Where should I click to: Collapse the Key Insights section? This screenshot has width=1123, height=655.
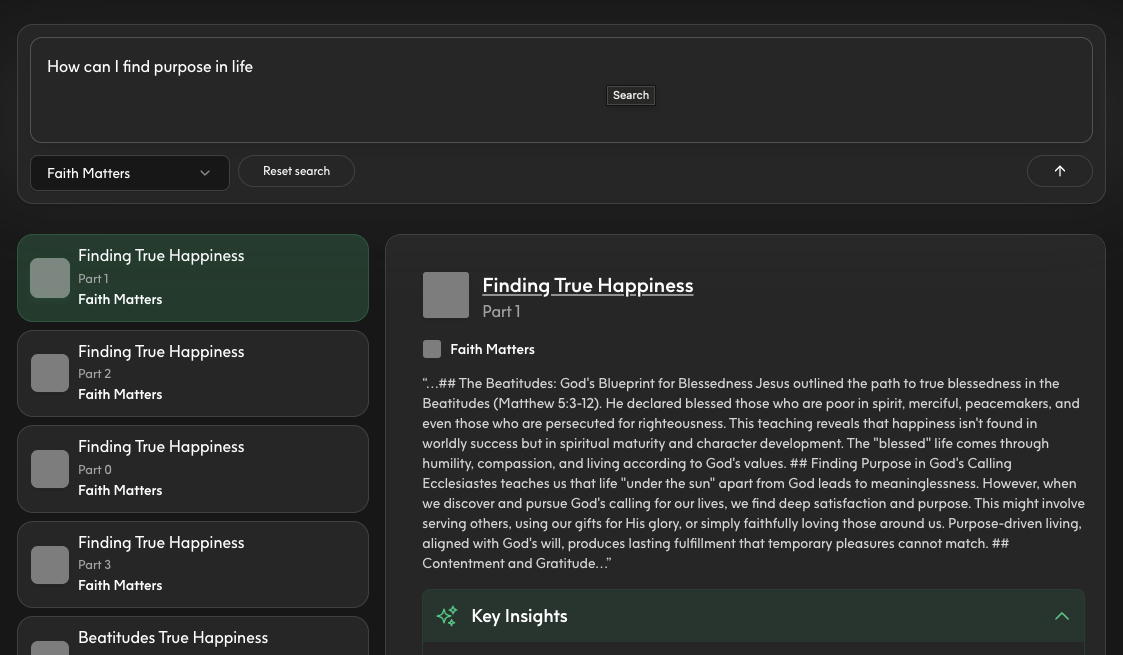(1062, 616)
